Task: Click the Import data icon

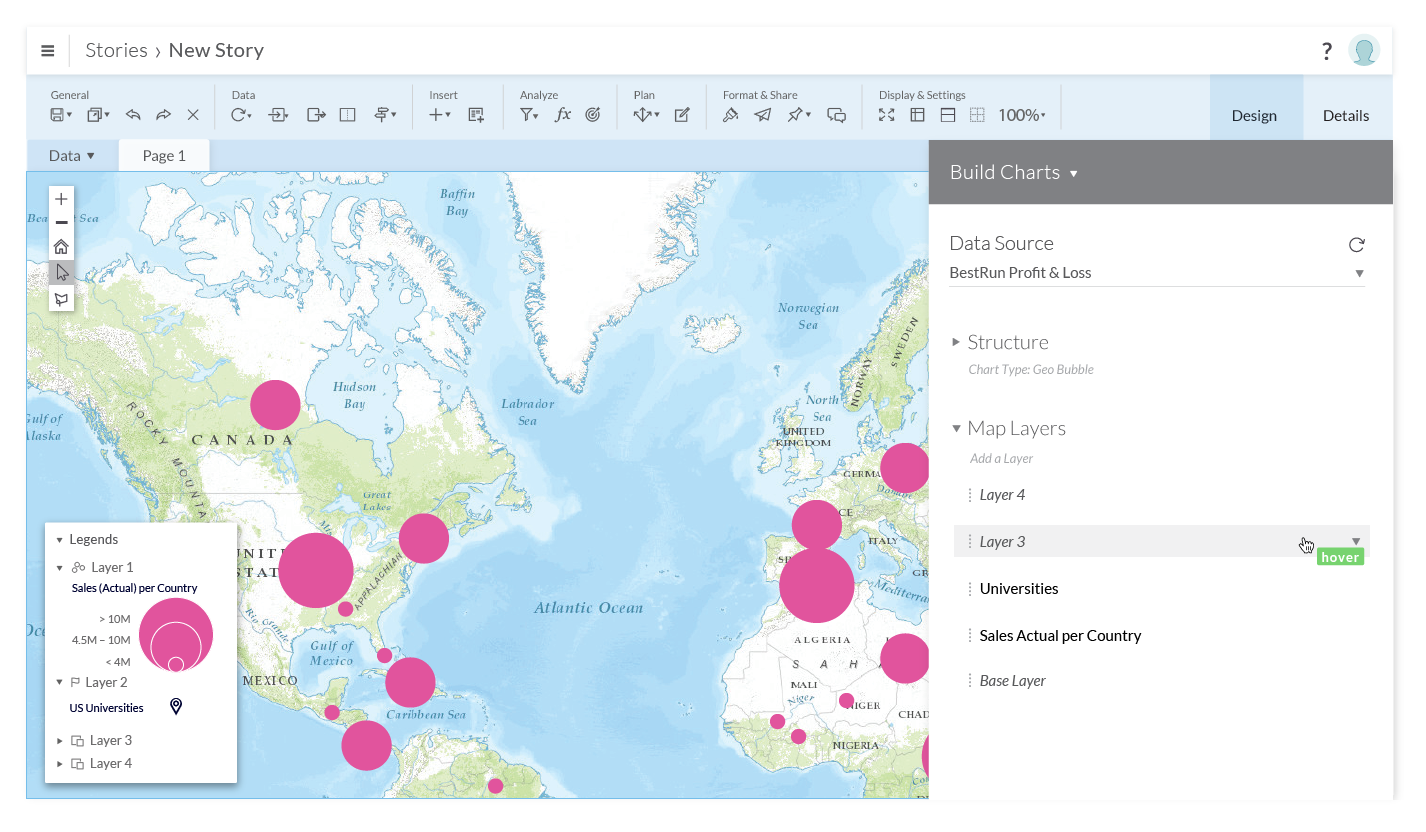Action: (x=277, y=115)
